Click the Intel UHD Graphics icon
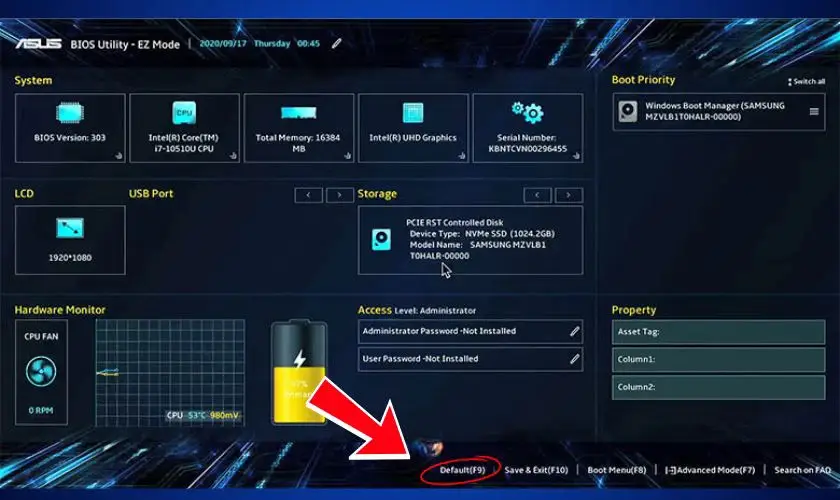This screenshot has width=840, height=500. click(x=413, y=113)
